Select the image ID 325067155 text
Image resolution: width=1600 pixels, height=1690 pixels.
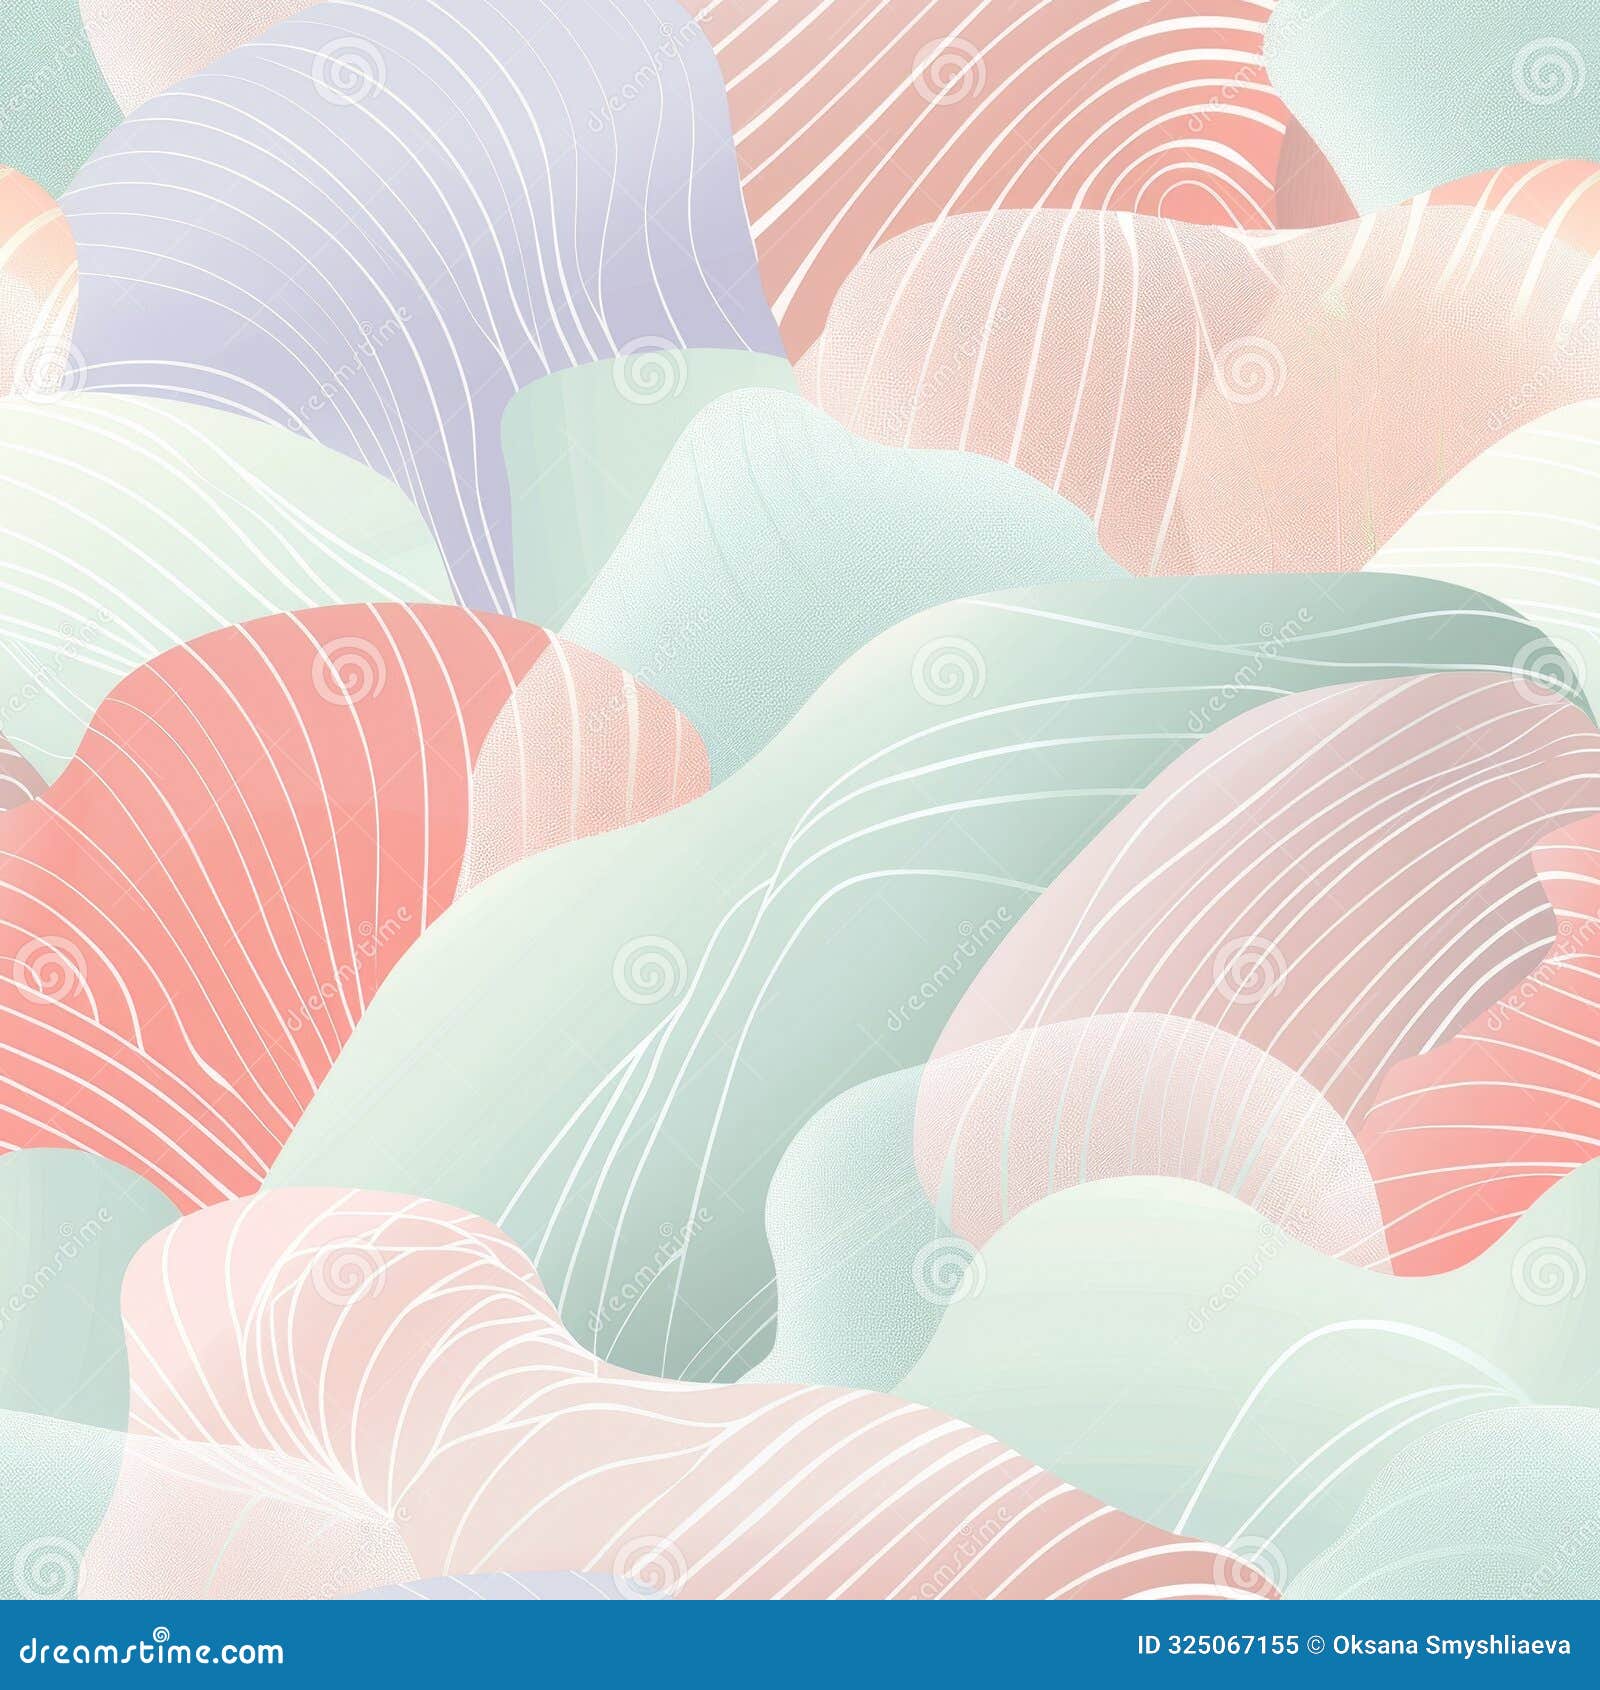[1219, 1645]
